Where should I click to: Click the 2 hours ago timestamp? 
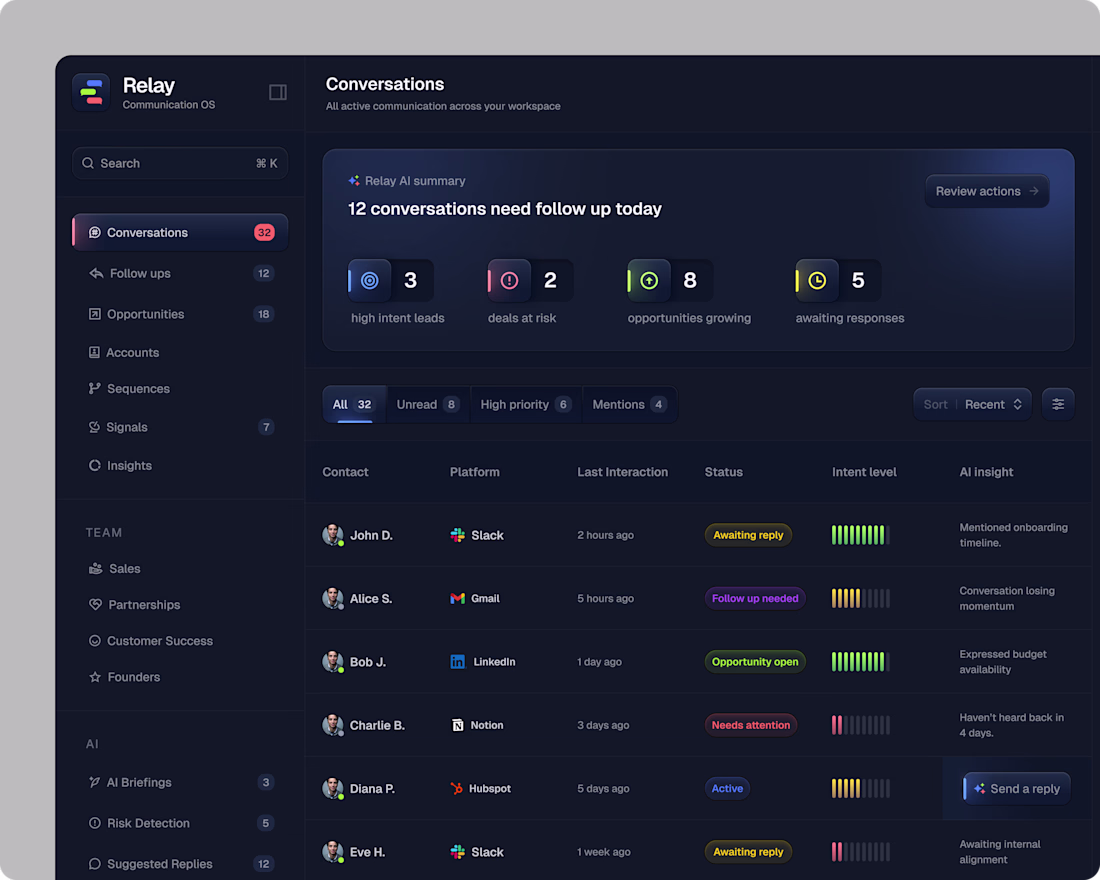coord(605,535)
